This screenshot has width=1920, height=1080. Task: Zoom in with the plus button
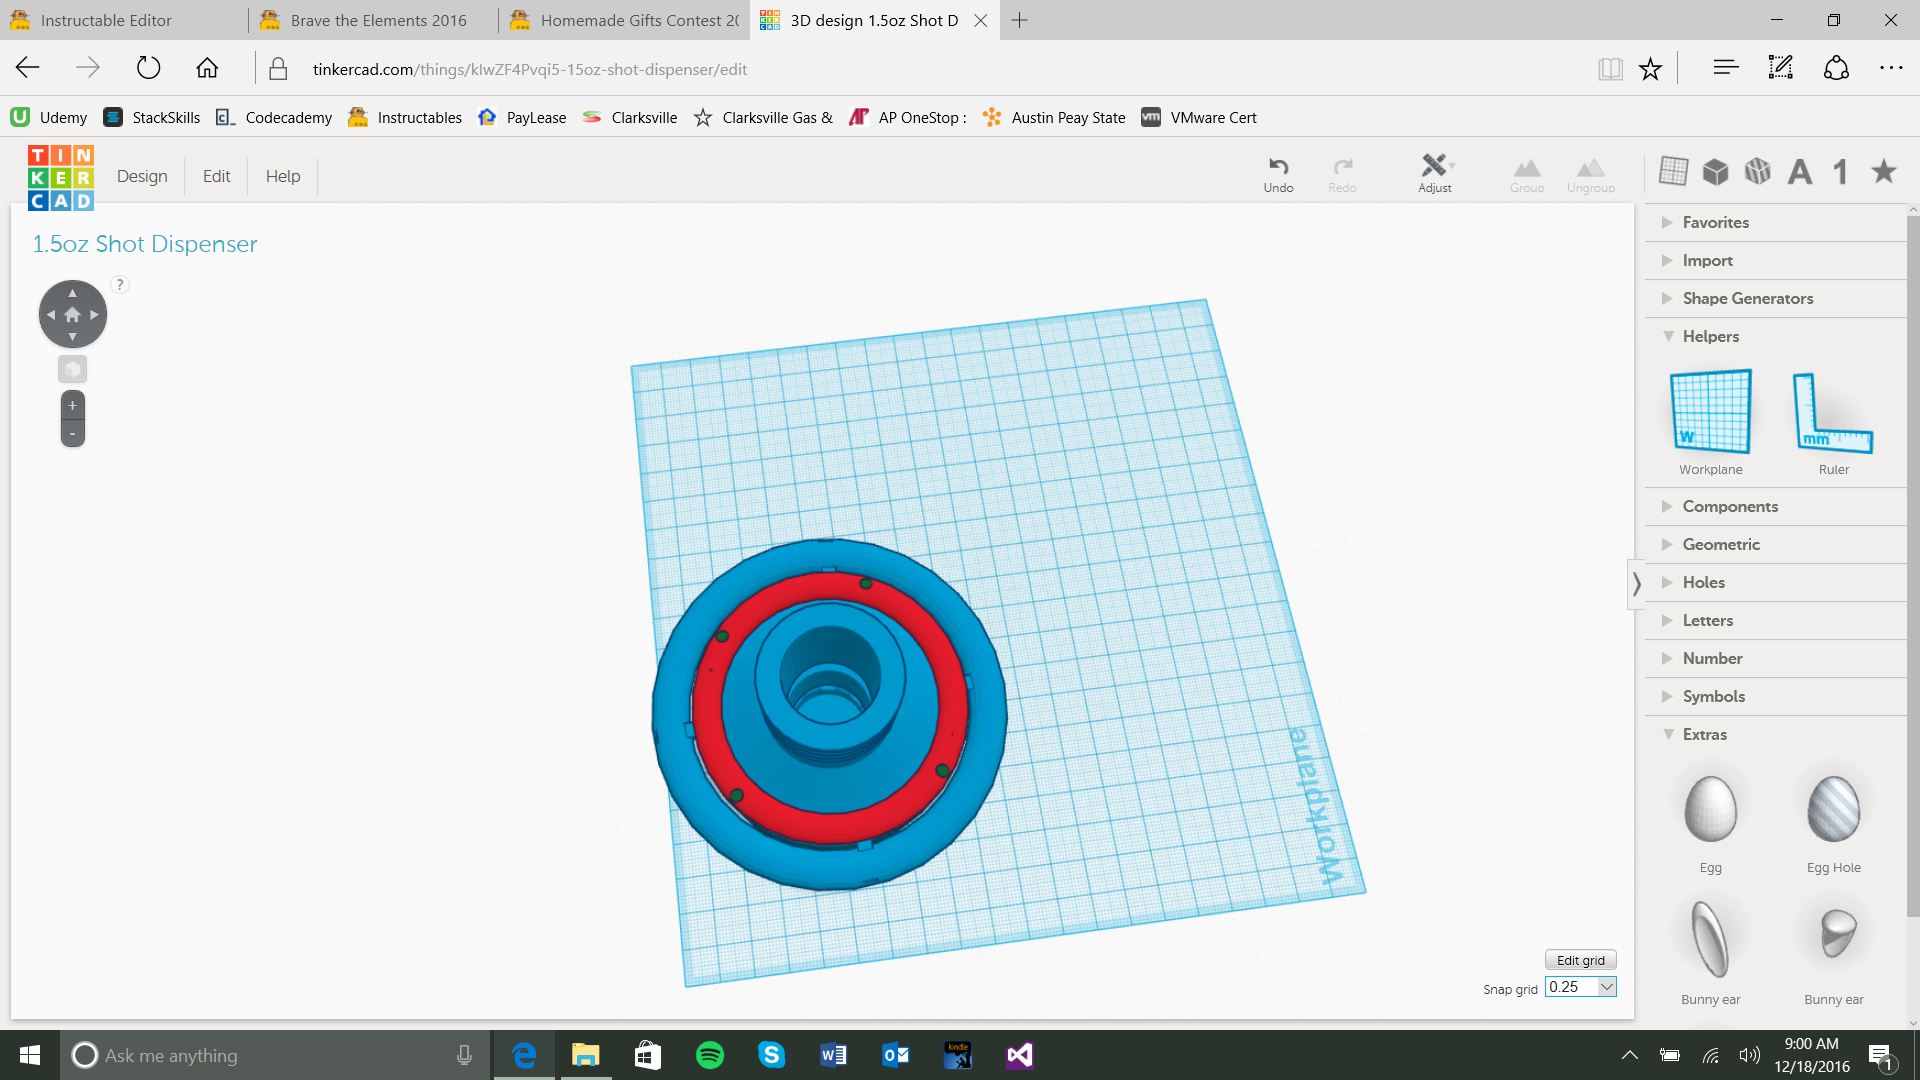(72, 405)
